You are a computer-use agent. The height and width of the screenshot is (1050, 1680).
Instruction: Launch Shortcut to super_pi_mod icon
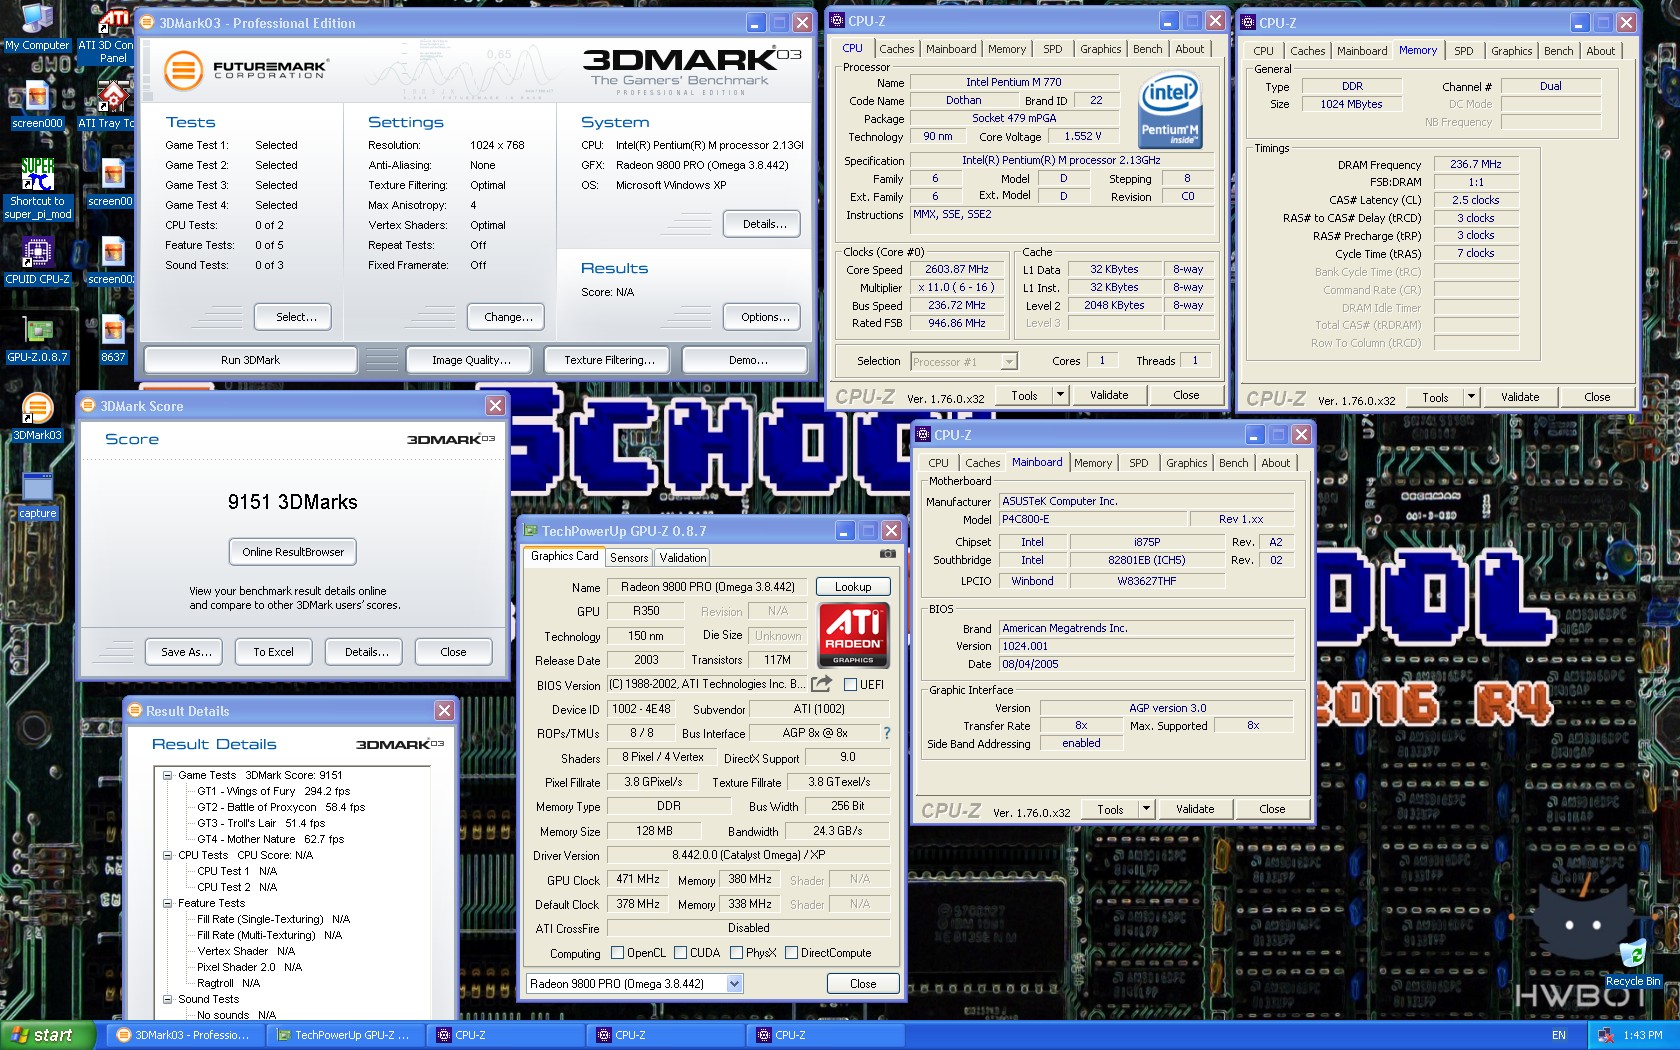pyautogui.click(x=38, y=188)
